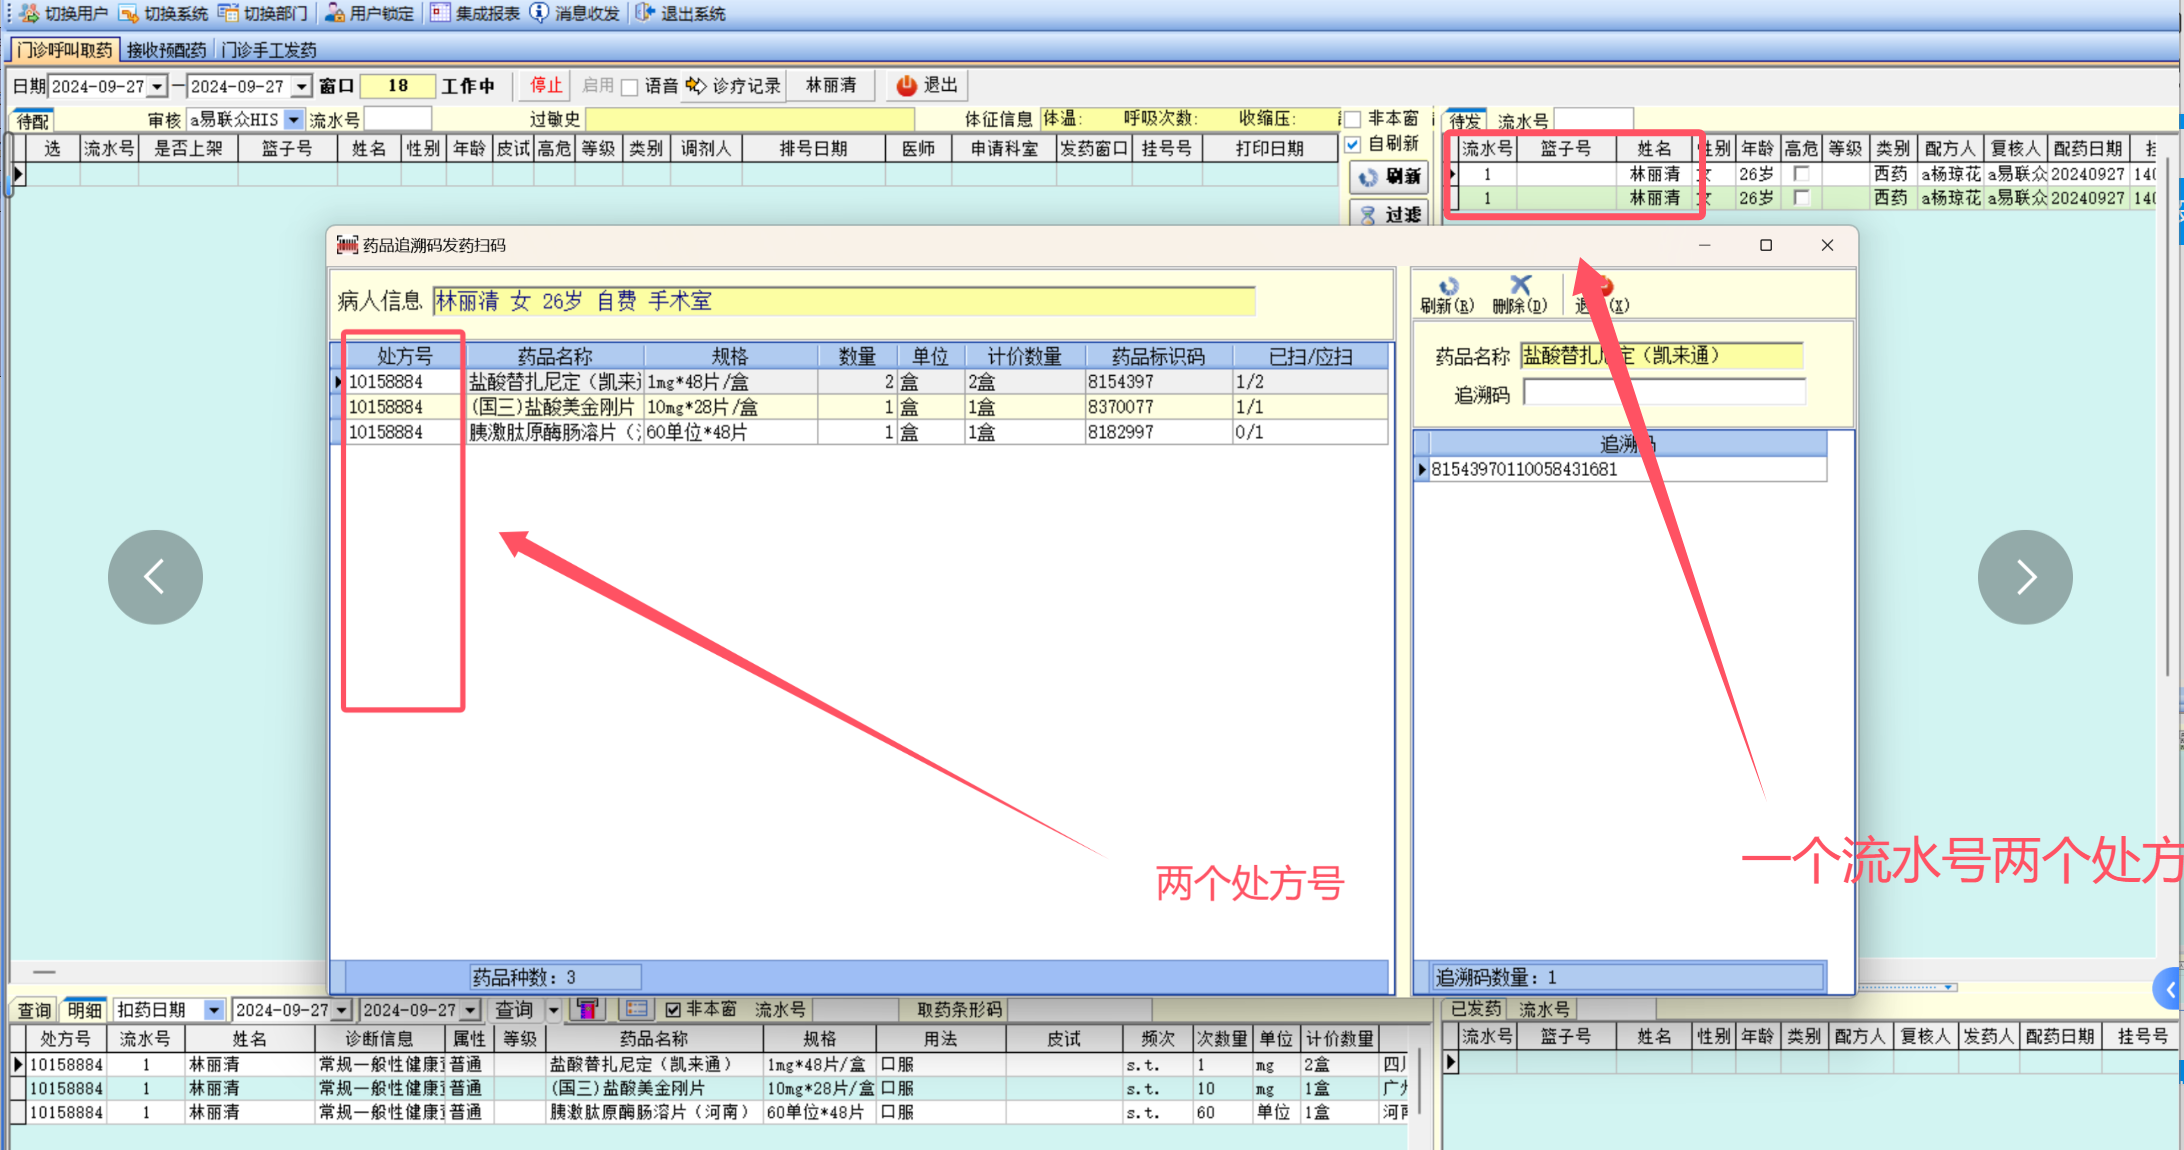Open the 扣药日期 dropdown
The width and height of the screenshot is (2184, 1150).
point(214,1010)
